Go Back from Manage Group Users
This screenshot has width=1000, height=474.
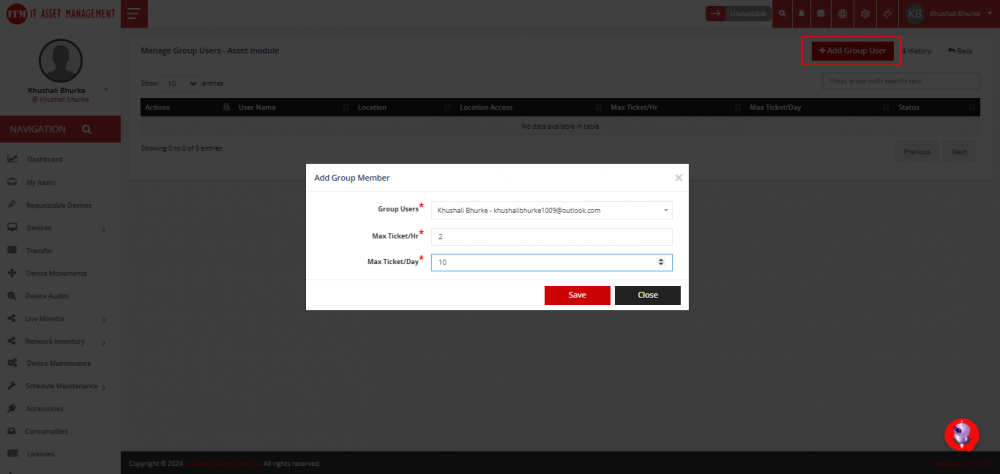point(960,51)
